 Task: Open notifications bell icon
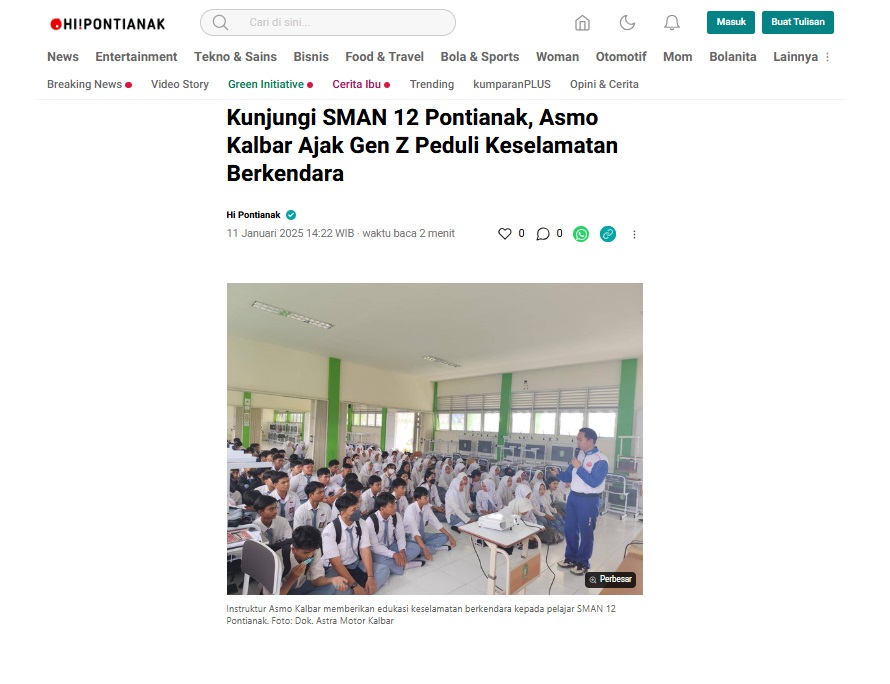pyautogui.click(x=672, y=23)
